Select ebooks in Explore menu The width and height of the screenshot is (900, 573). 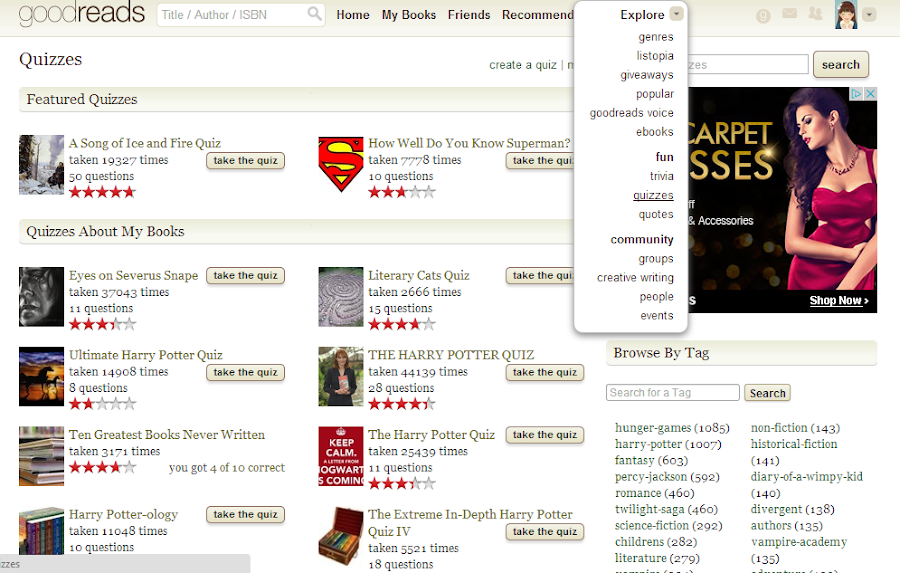654,131
